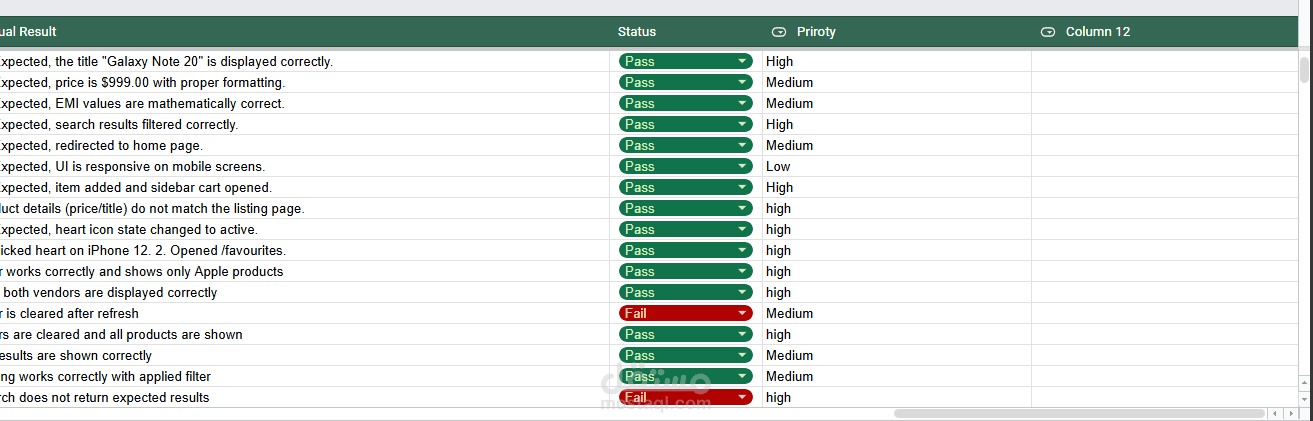This screenshot has height=421, width=1313.
Task: Click the vertical scrollbar thumb
Action: (1304, 70)
